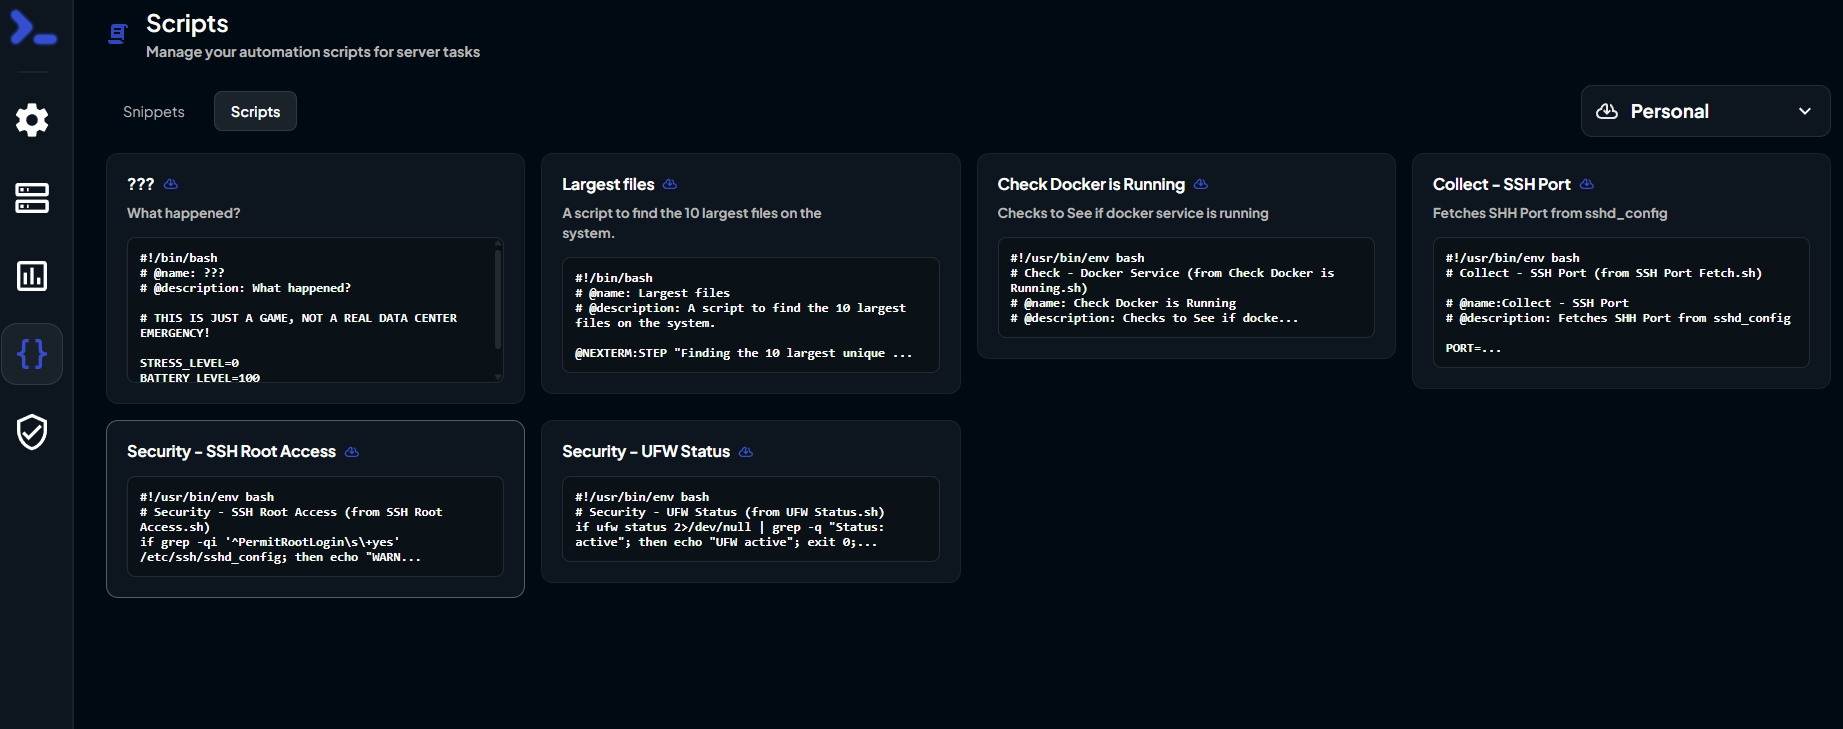Click cloud icon next to Check Docker is Running

coord(1201,184)
